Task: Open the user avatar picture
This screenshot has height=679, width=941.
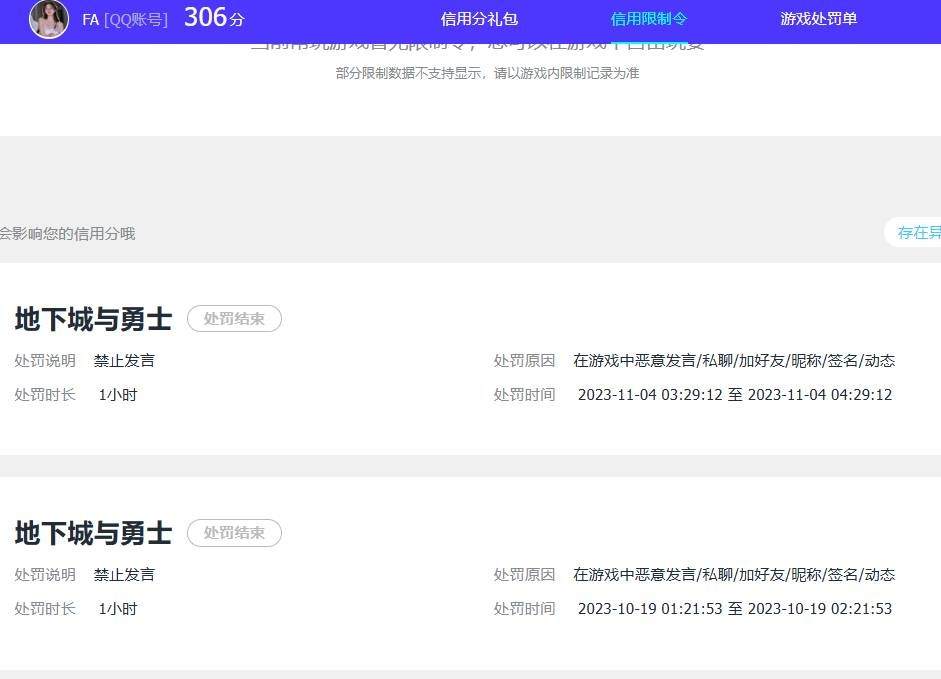Action: coord(49,19)
